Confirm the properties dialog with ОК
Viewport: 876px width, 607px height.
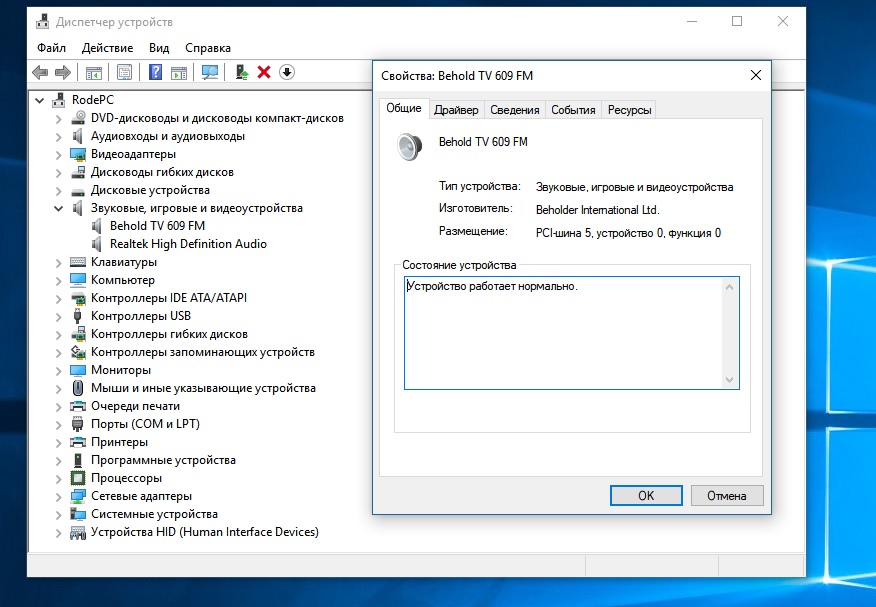(x=646, y=495)
